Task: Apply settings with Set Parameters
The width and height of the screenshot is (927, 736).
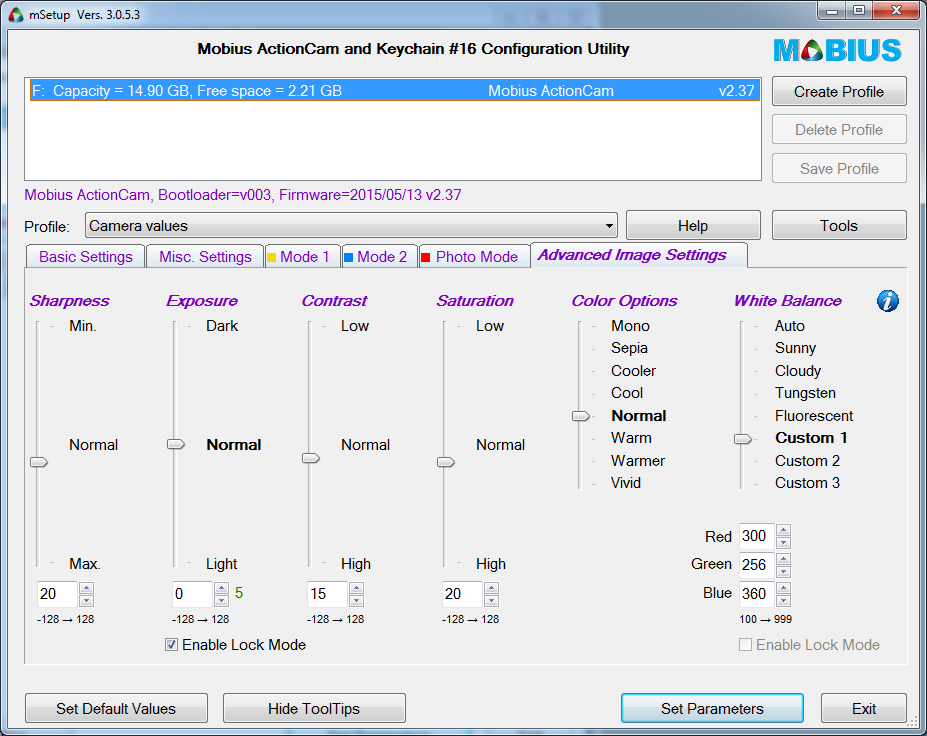Action: (712, 708)
